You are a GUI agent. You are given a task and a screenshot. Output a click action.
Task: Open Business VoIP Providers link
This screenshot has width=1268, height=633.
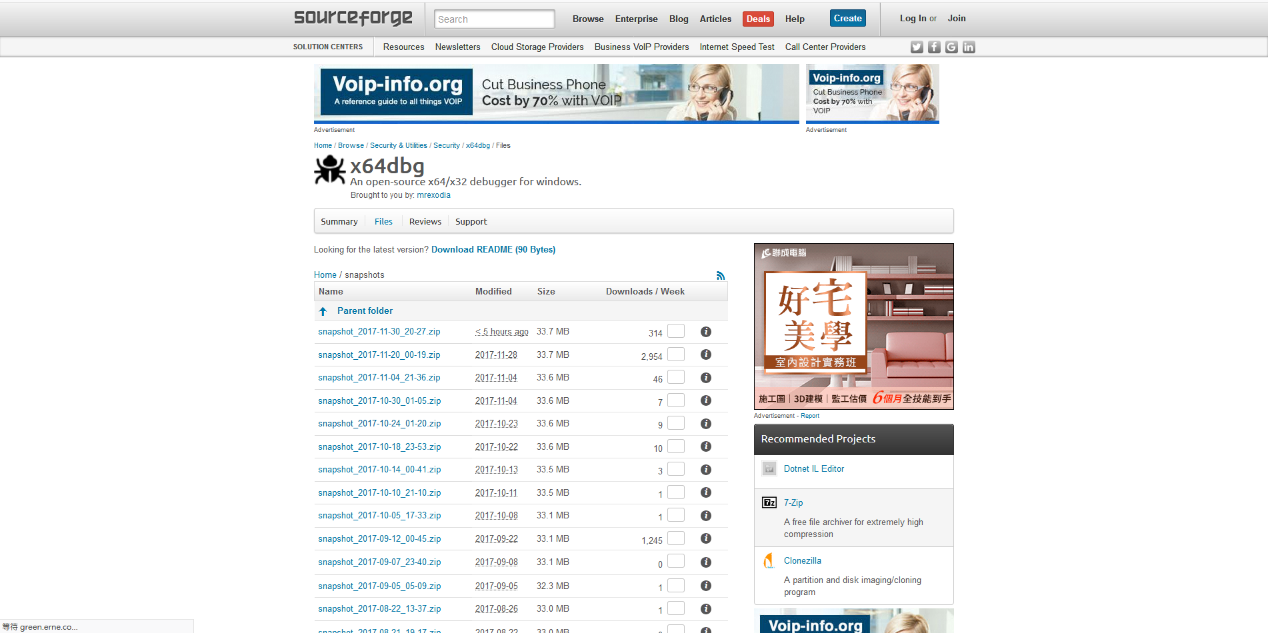tap(641, 47)
